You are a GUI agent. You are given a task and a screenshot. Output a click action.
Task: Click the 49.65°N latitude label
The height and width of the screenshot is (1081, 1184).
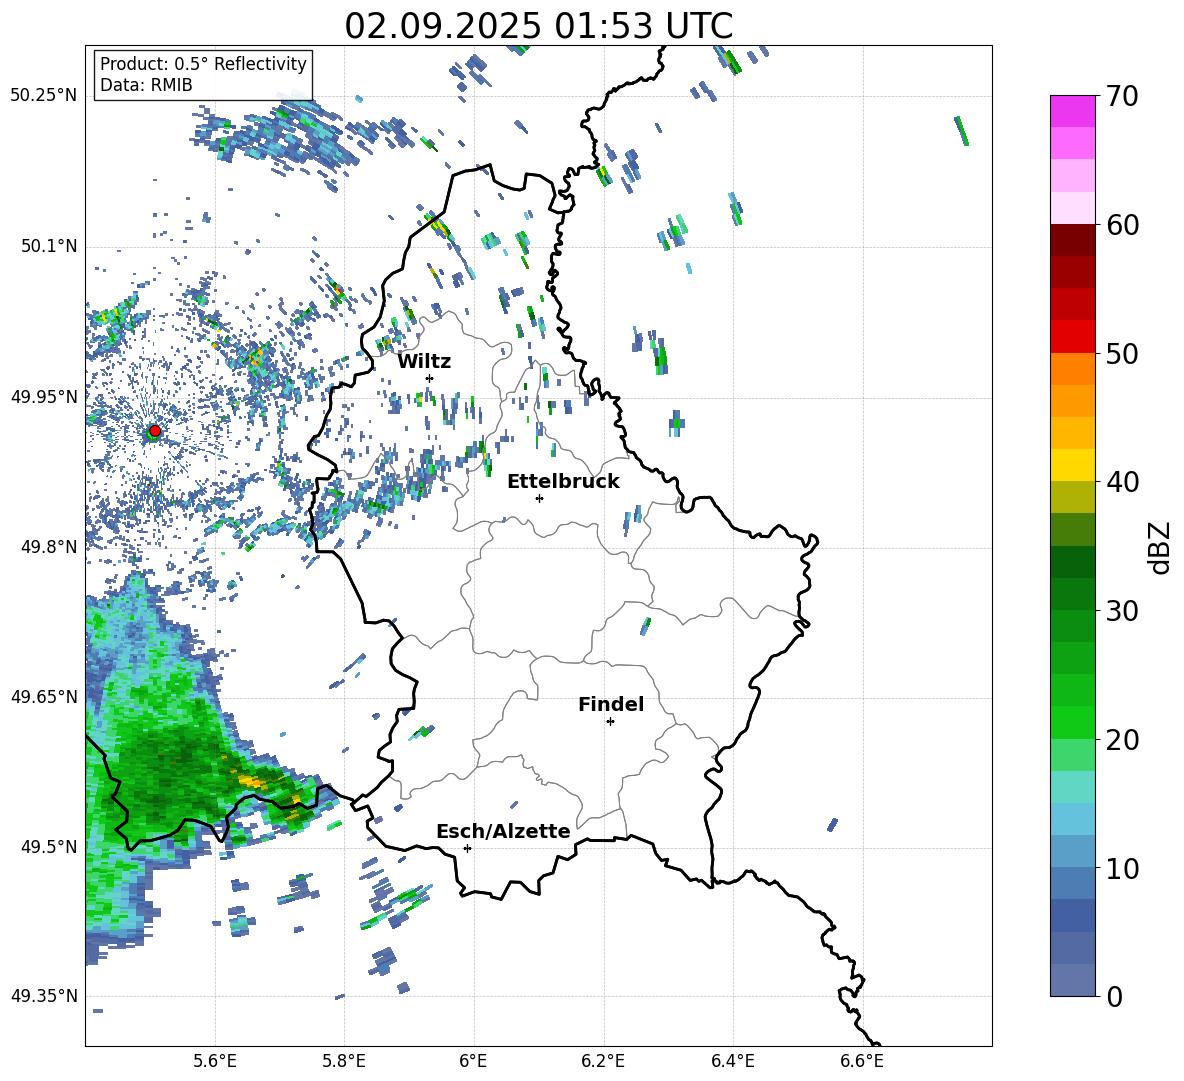44,696
